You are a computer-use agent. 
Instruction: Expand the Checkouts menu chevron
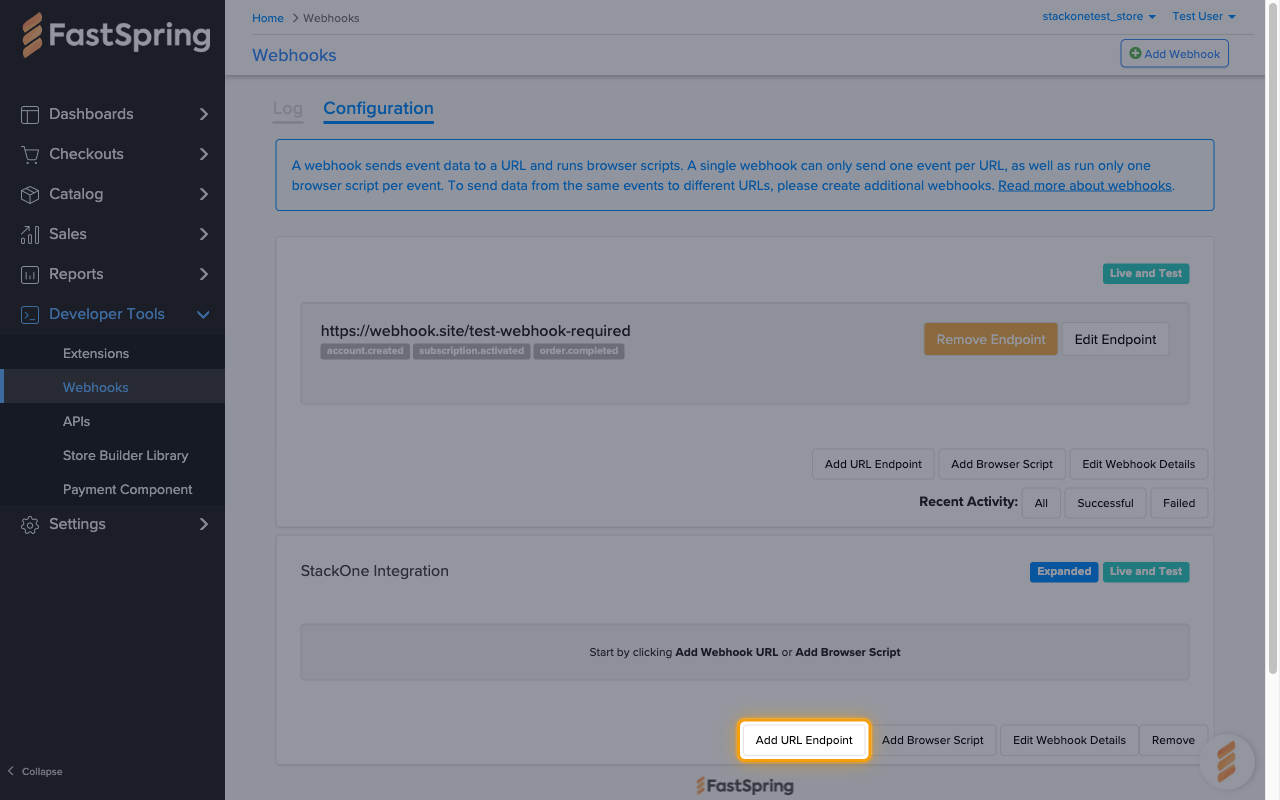[x=204, y=154]
